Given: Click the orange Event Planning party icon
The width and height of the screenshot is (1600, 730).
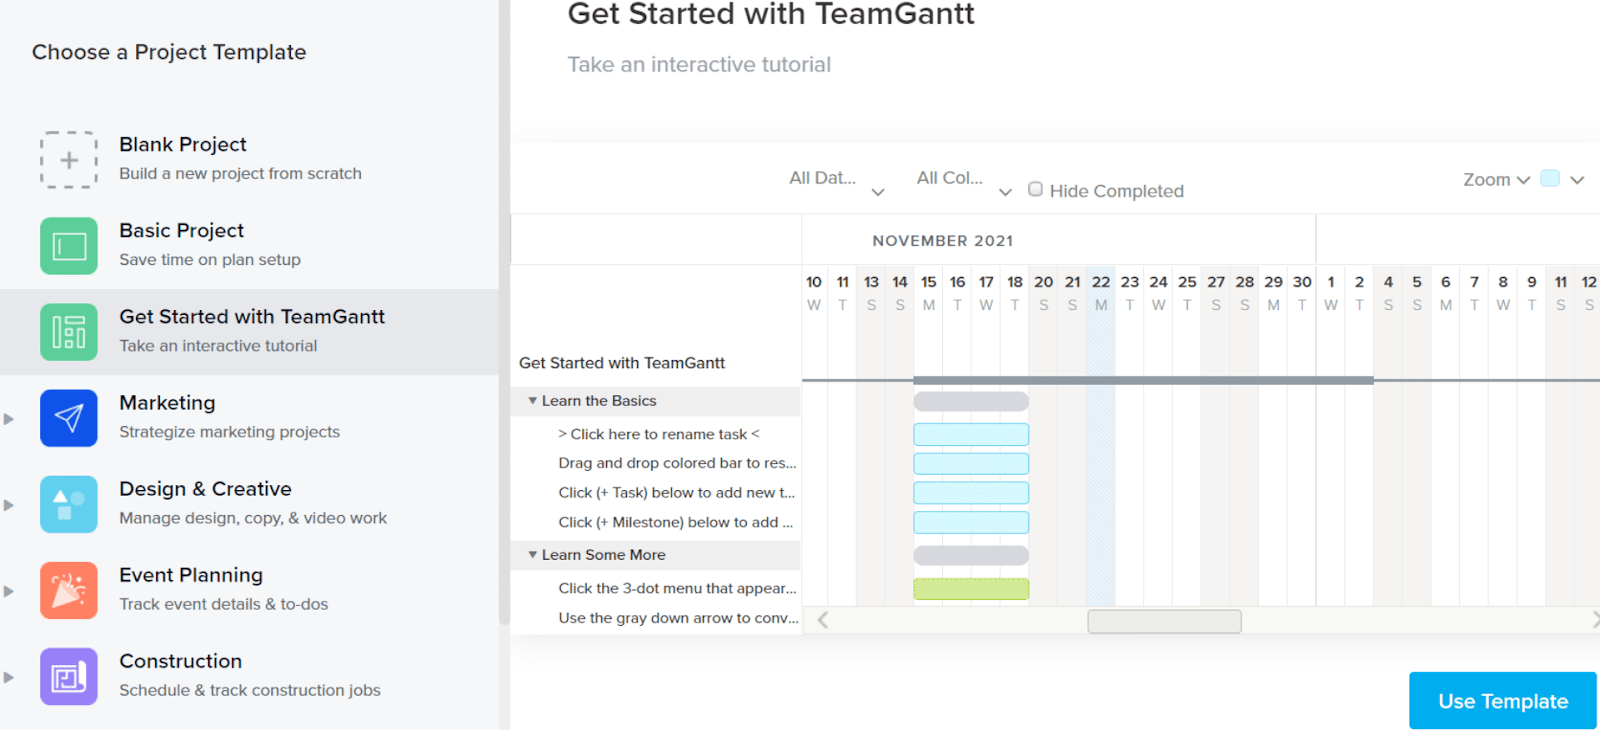Looking at the screenshot, I should 69,590.
